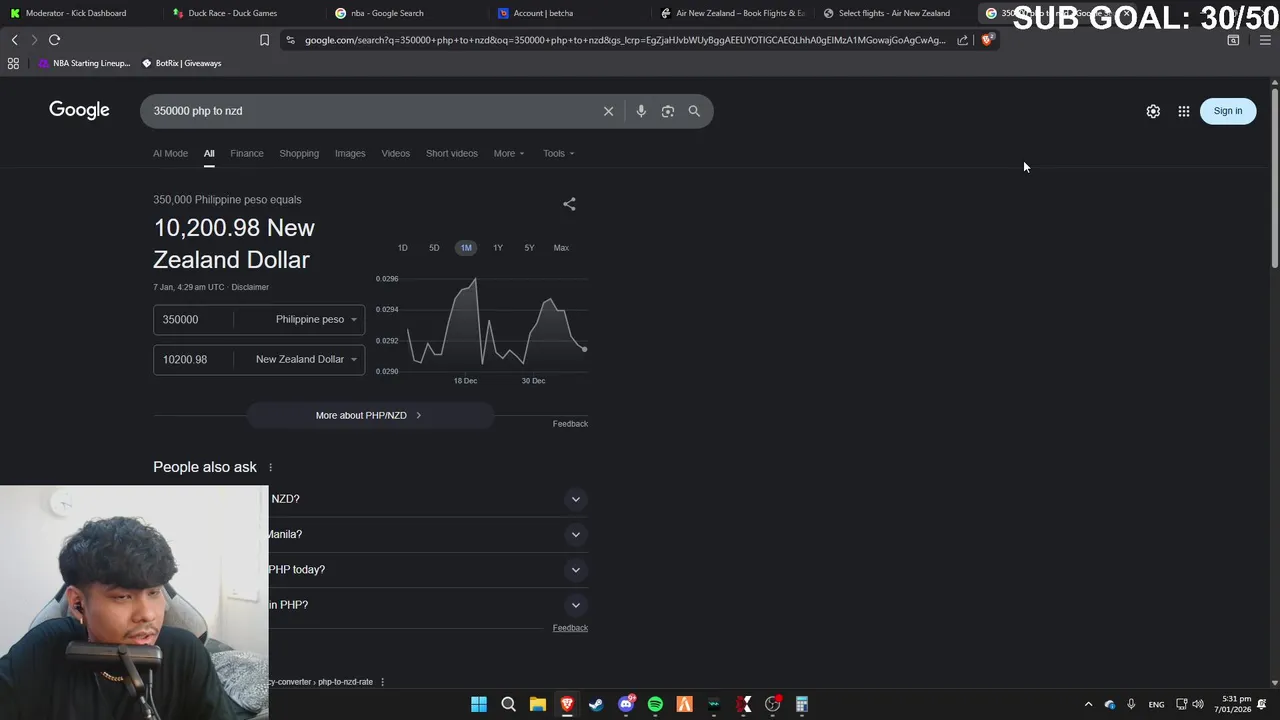The width and height of the screenshot is (1280, 720).
Task: Switch to Finance results tab
Action: pos(247,153)
